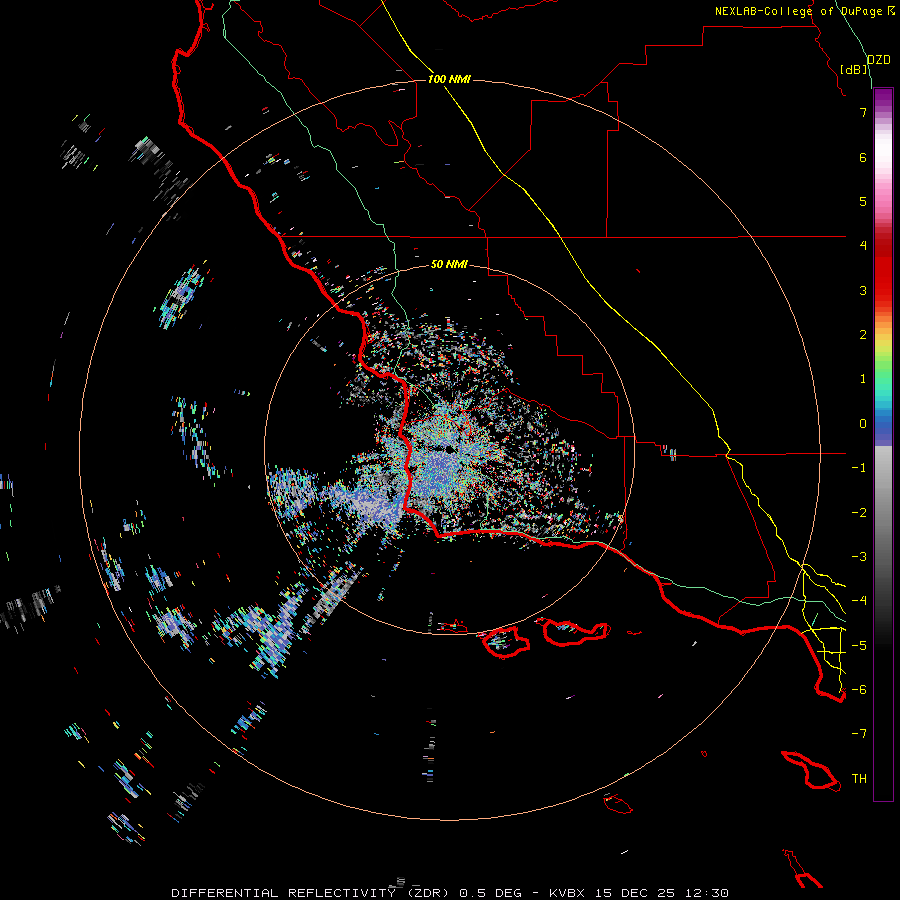Viewport: 900px width, 900px height.
Task: Click the "7" value on the color scale
Action: (863, 112)
